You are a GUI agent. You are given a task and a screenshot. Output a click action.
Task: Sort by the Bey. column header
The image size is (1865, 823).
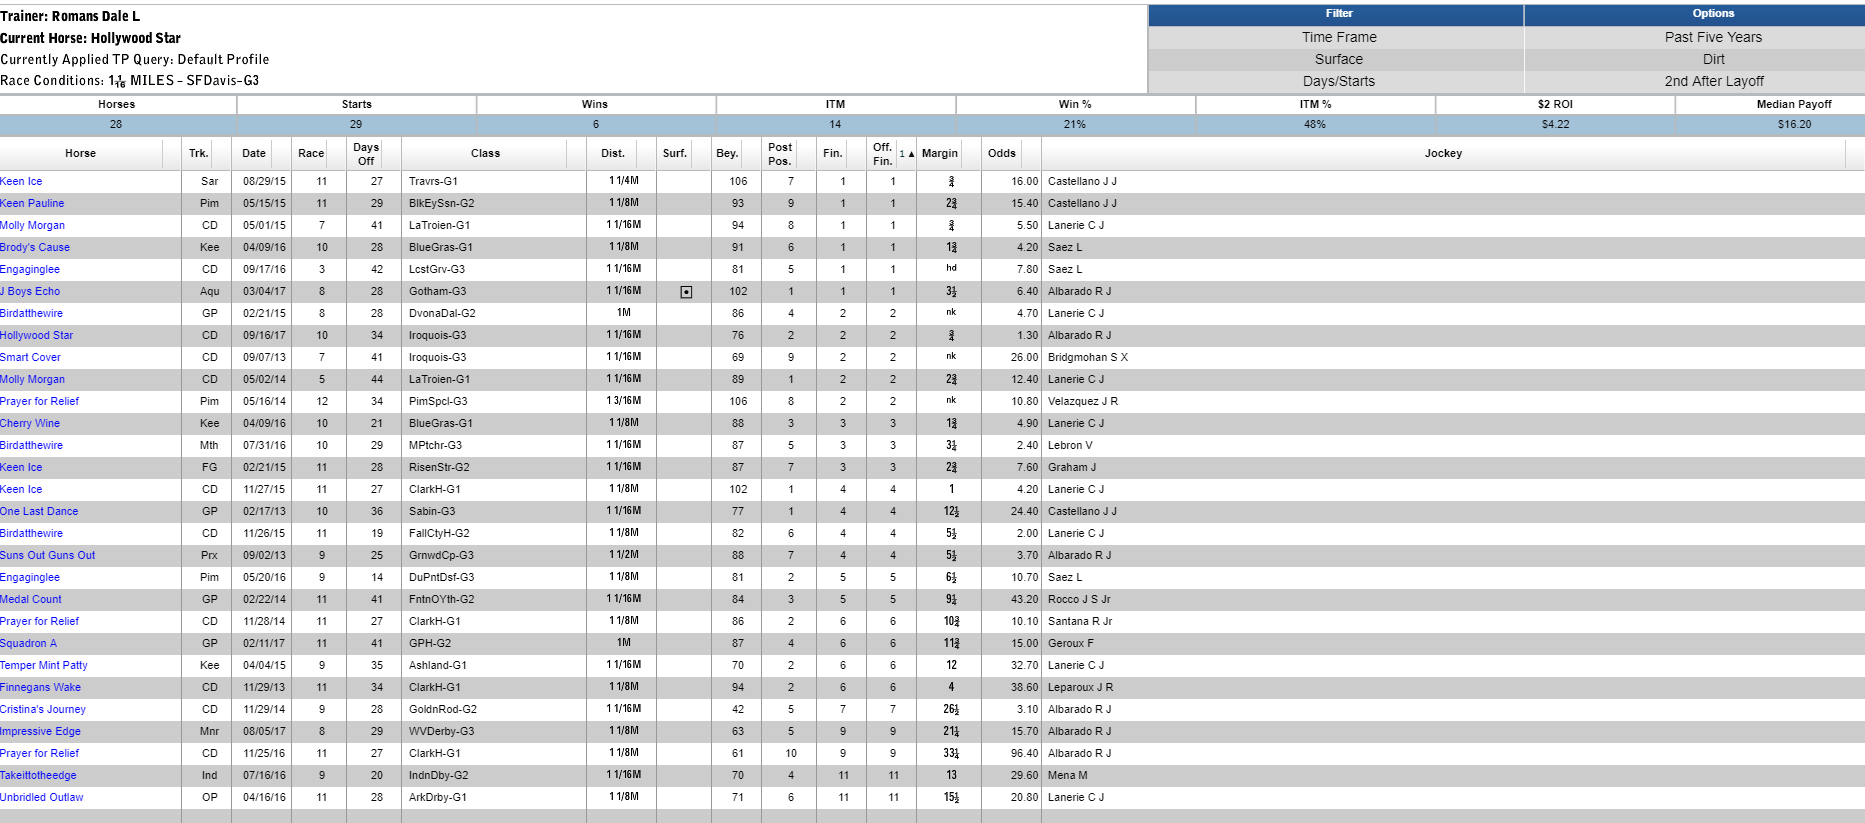pos(727,153)
